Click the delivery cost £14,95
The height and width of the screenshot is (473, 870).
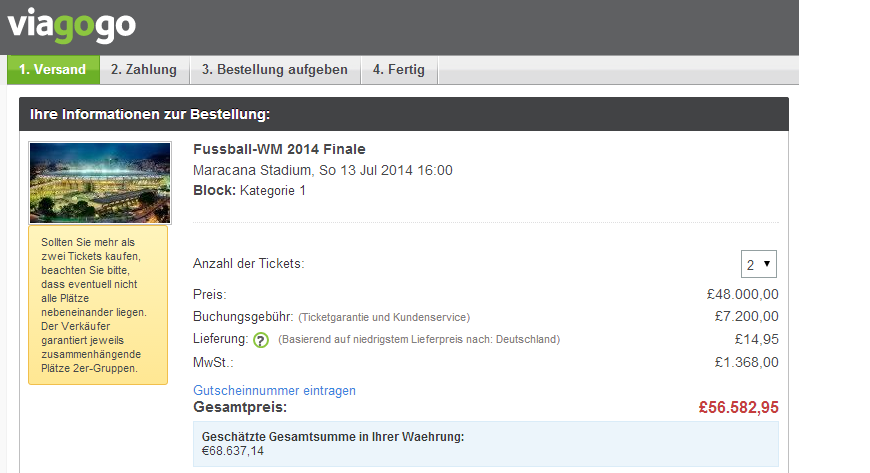(757, 339)
